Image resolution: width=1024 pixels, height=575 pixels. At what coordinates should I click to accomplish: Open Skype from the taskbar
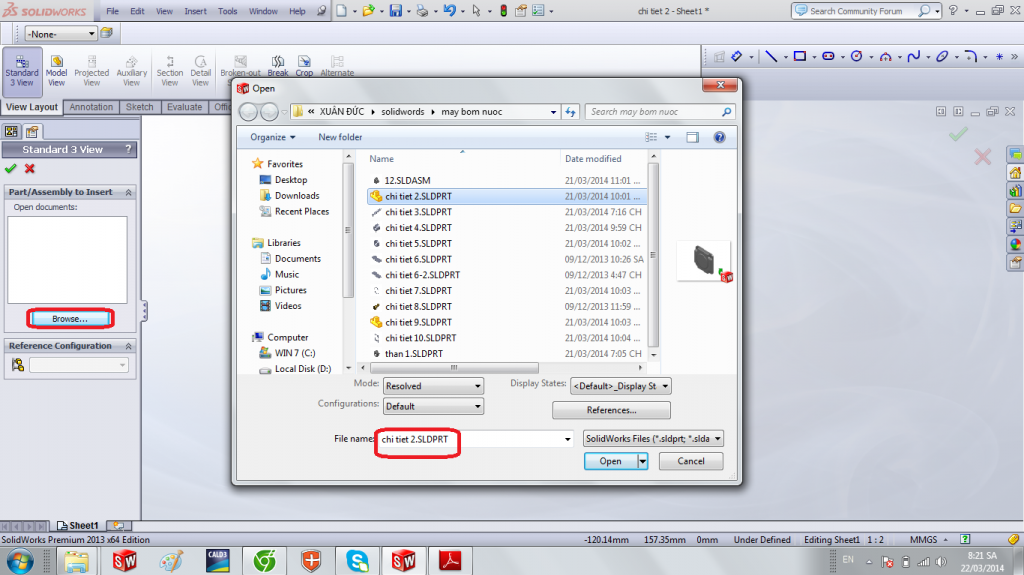[357, 561]
